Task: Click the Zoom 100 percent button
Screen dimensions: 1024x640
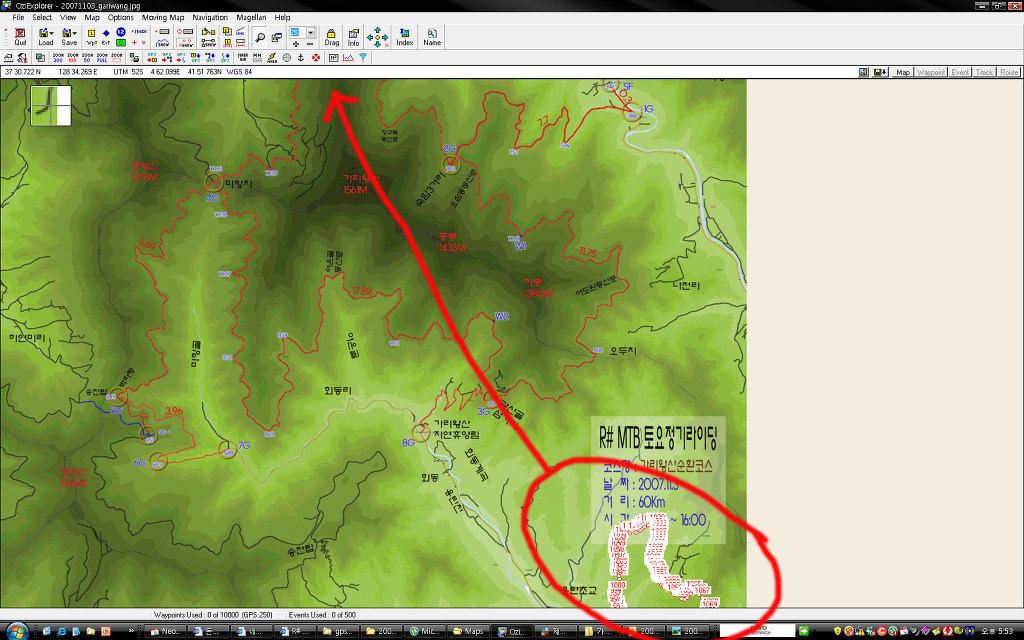Action: pyautogui.click(x=72, y=57)
